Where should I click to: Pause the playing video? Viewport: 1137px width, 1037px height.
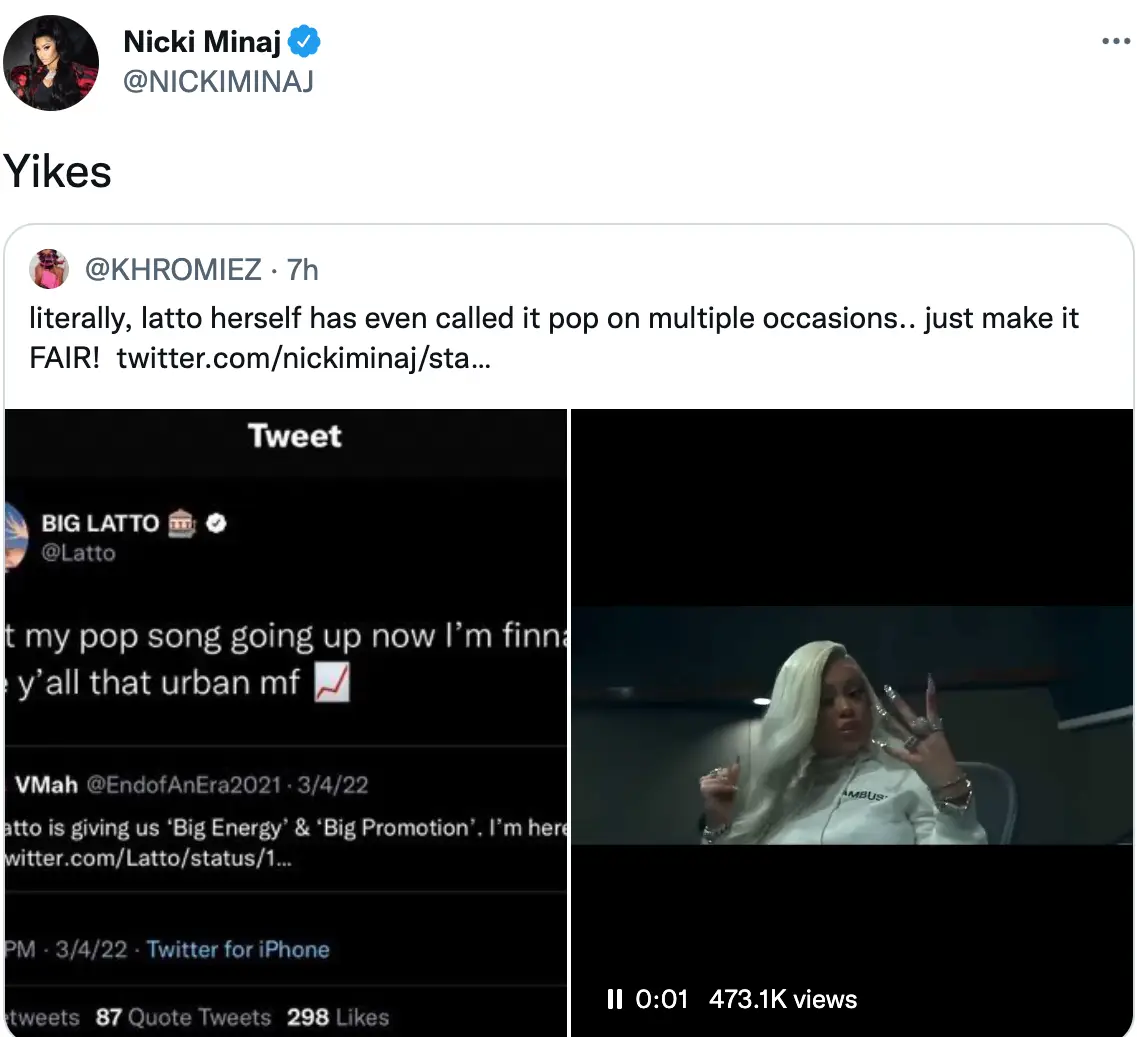[615, 998]
